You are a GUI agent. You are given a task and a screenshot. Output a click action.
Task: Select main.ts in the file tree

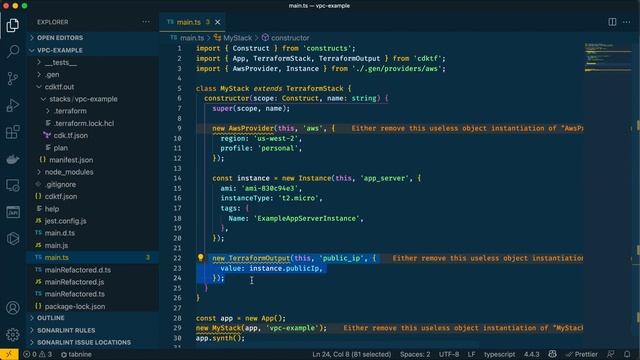(93, 258)
